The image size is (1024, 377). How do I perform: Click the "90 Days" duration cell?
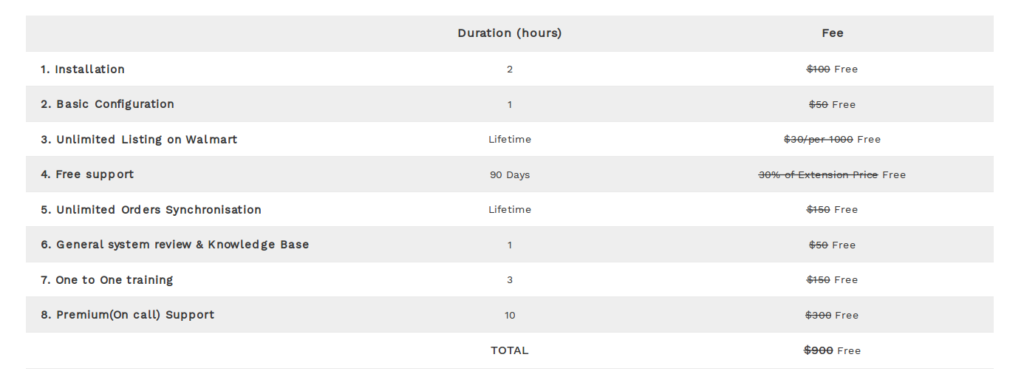pos(509,175)
